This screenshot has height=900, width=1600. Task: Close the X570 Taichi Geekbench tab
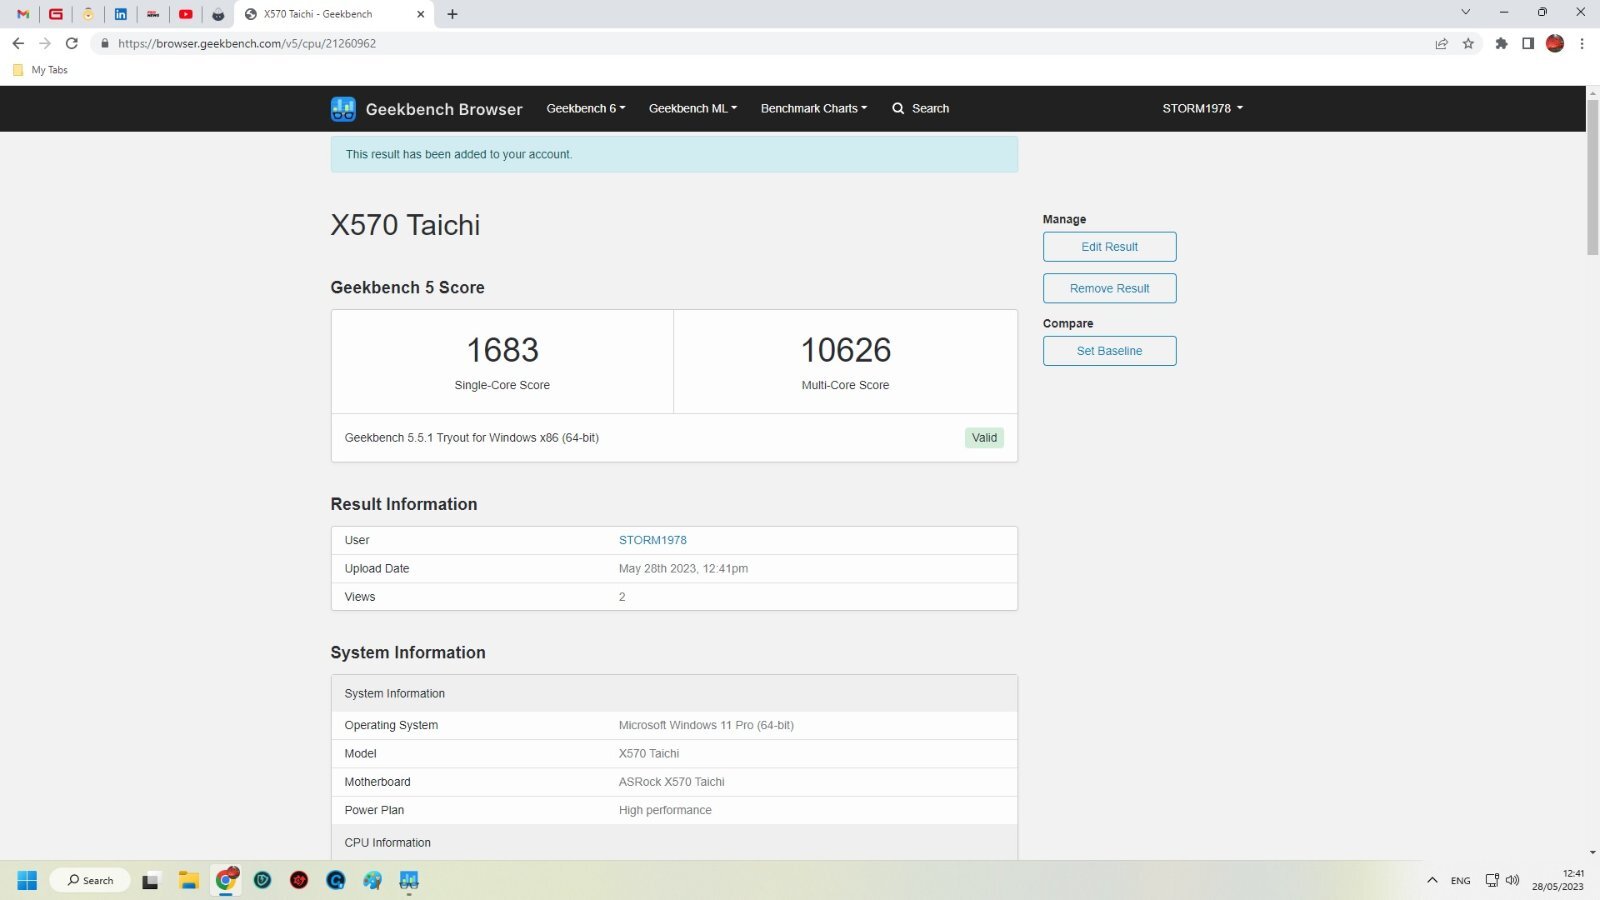[420, 14]
